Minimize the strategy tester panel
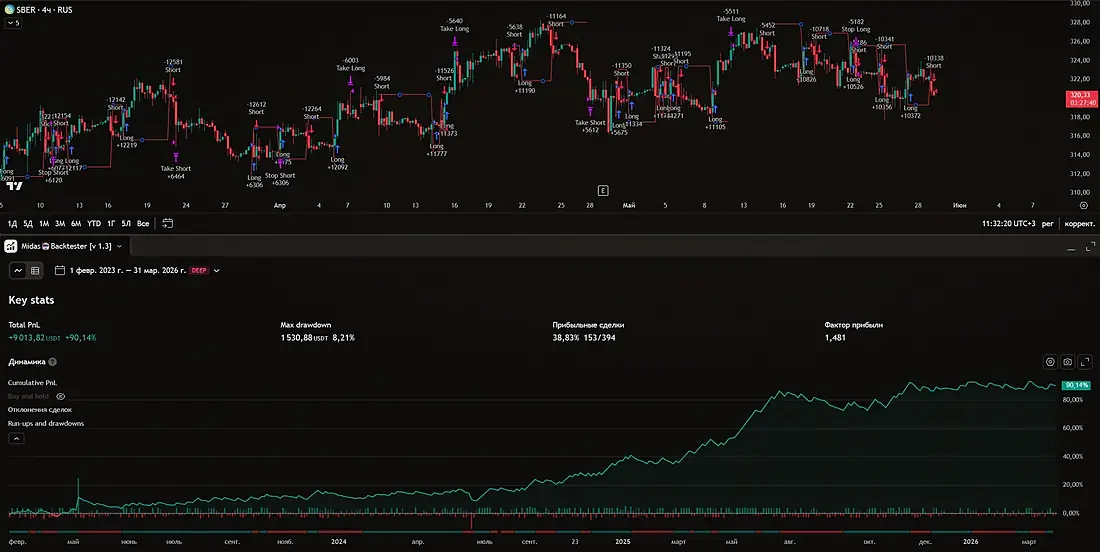 point(1071,248)
